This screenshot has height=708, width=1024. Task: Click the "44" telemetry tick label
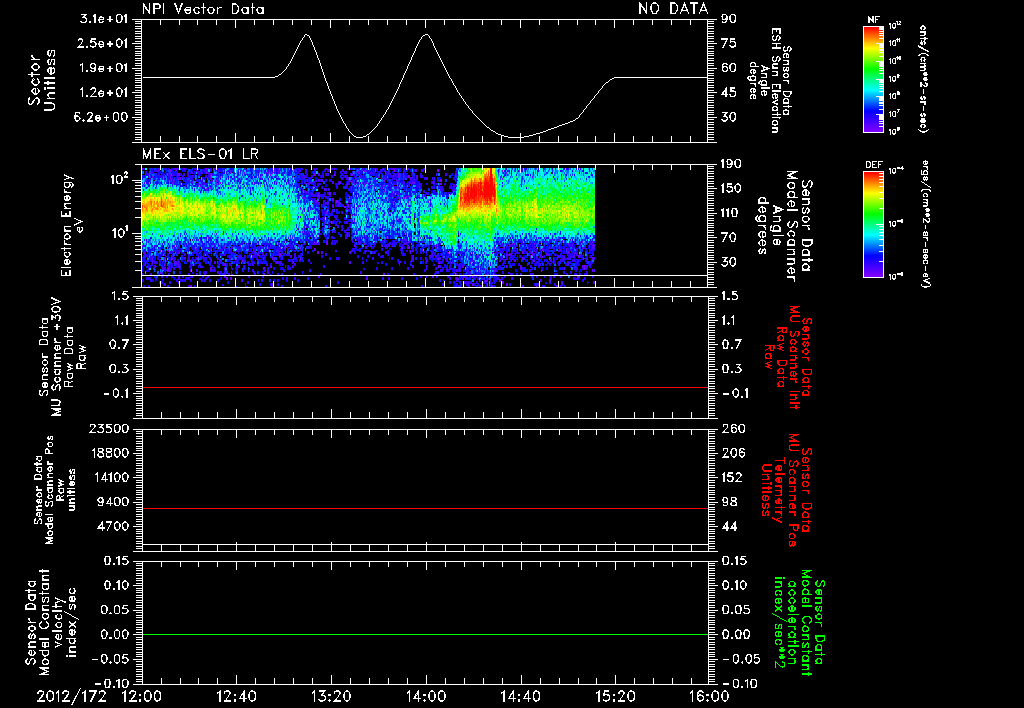coord(729,526)
